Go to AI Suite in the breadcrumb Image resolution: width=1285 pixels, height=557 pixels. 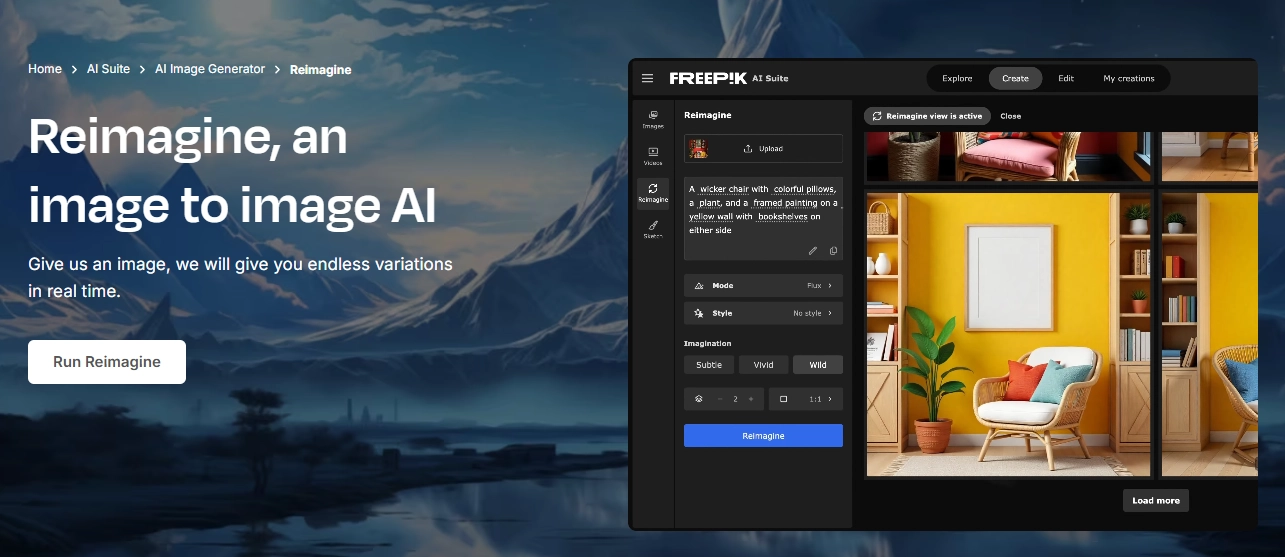(108, 69)
